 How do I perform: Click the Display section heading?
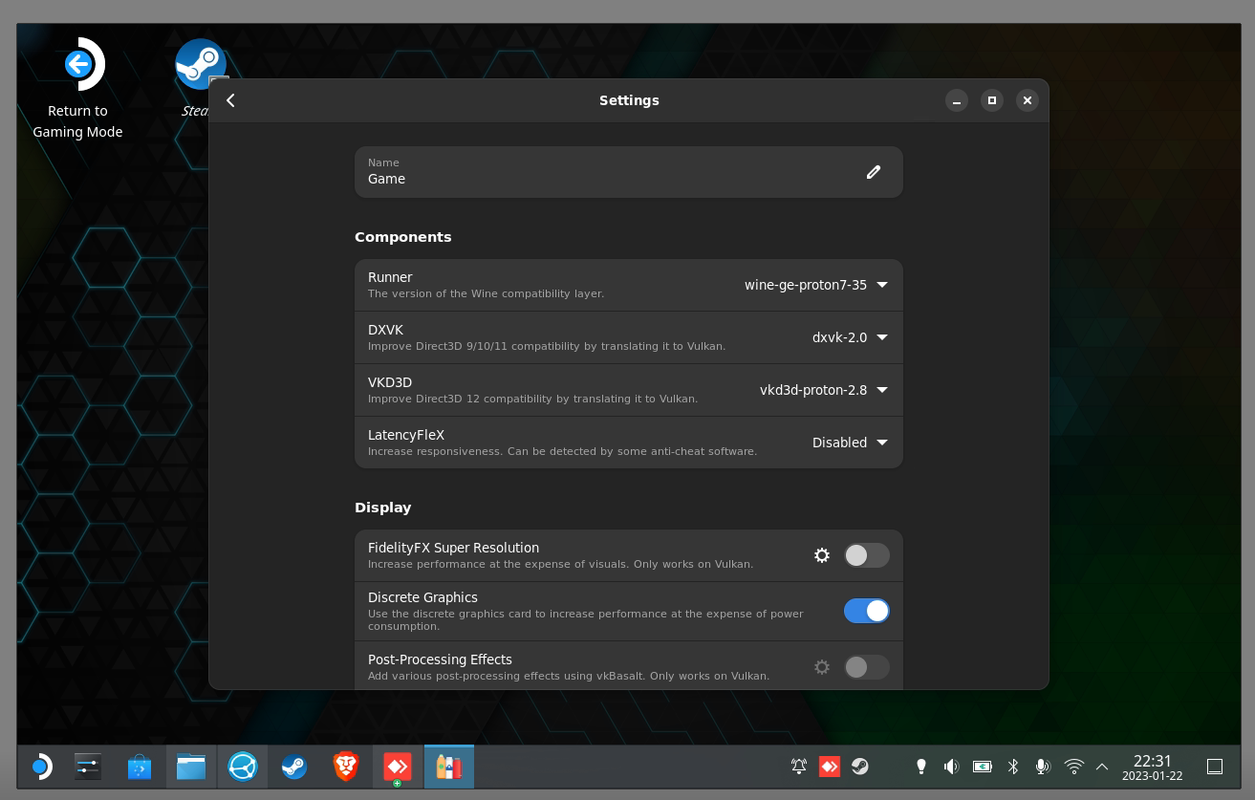click(x=383, y=508)
